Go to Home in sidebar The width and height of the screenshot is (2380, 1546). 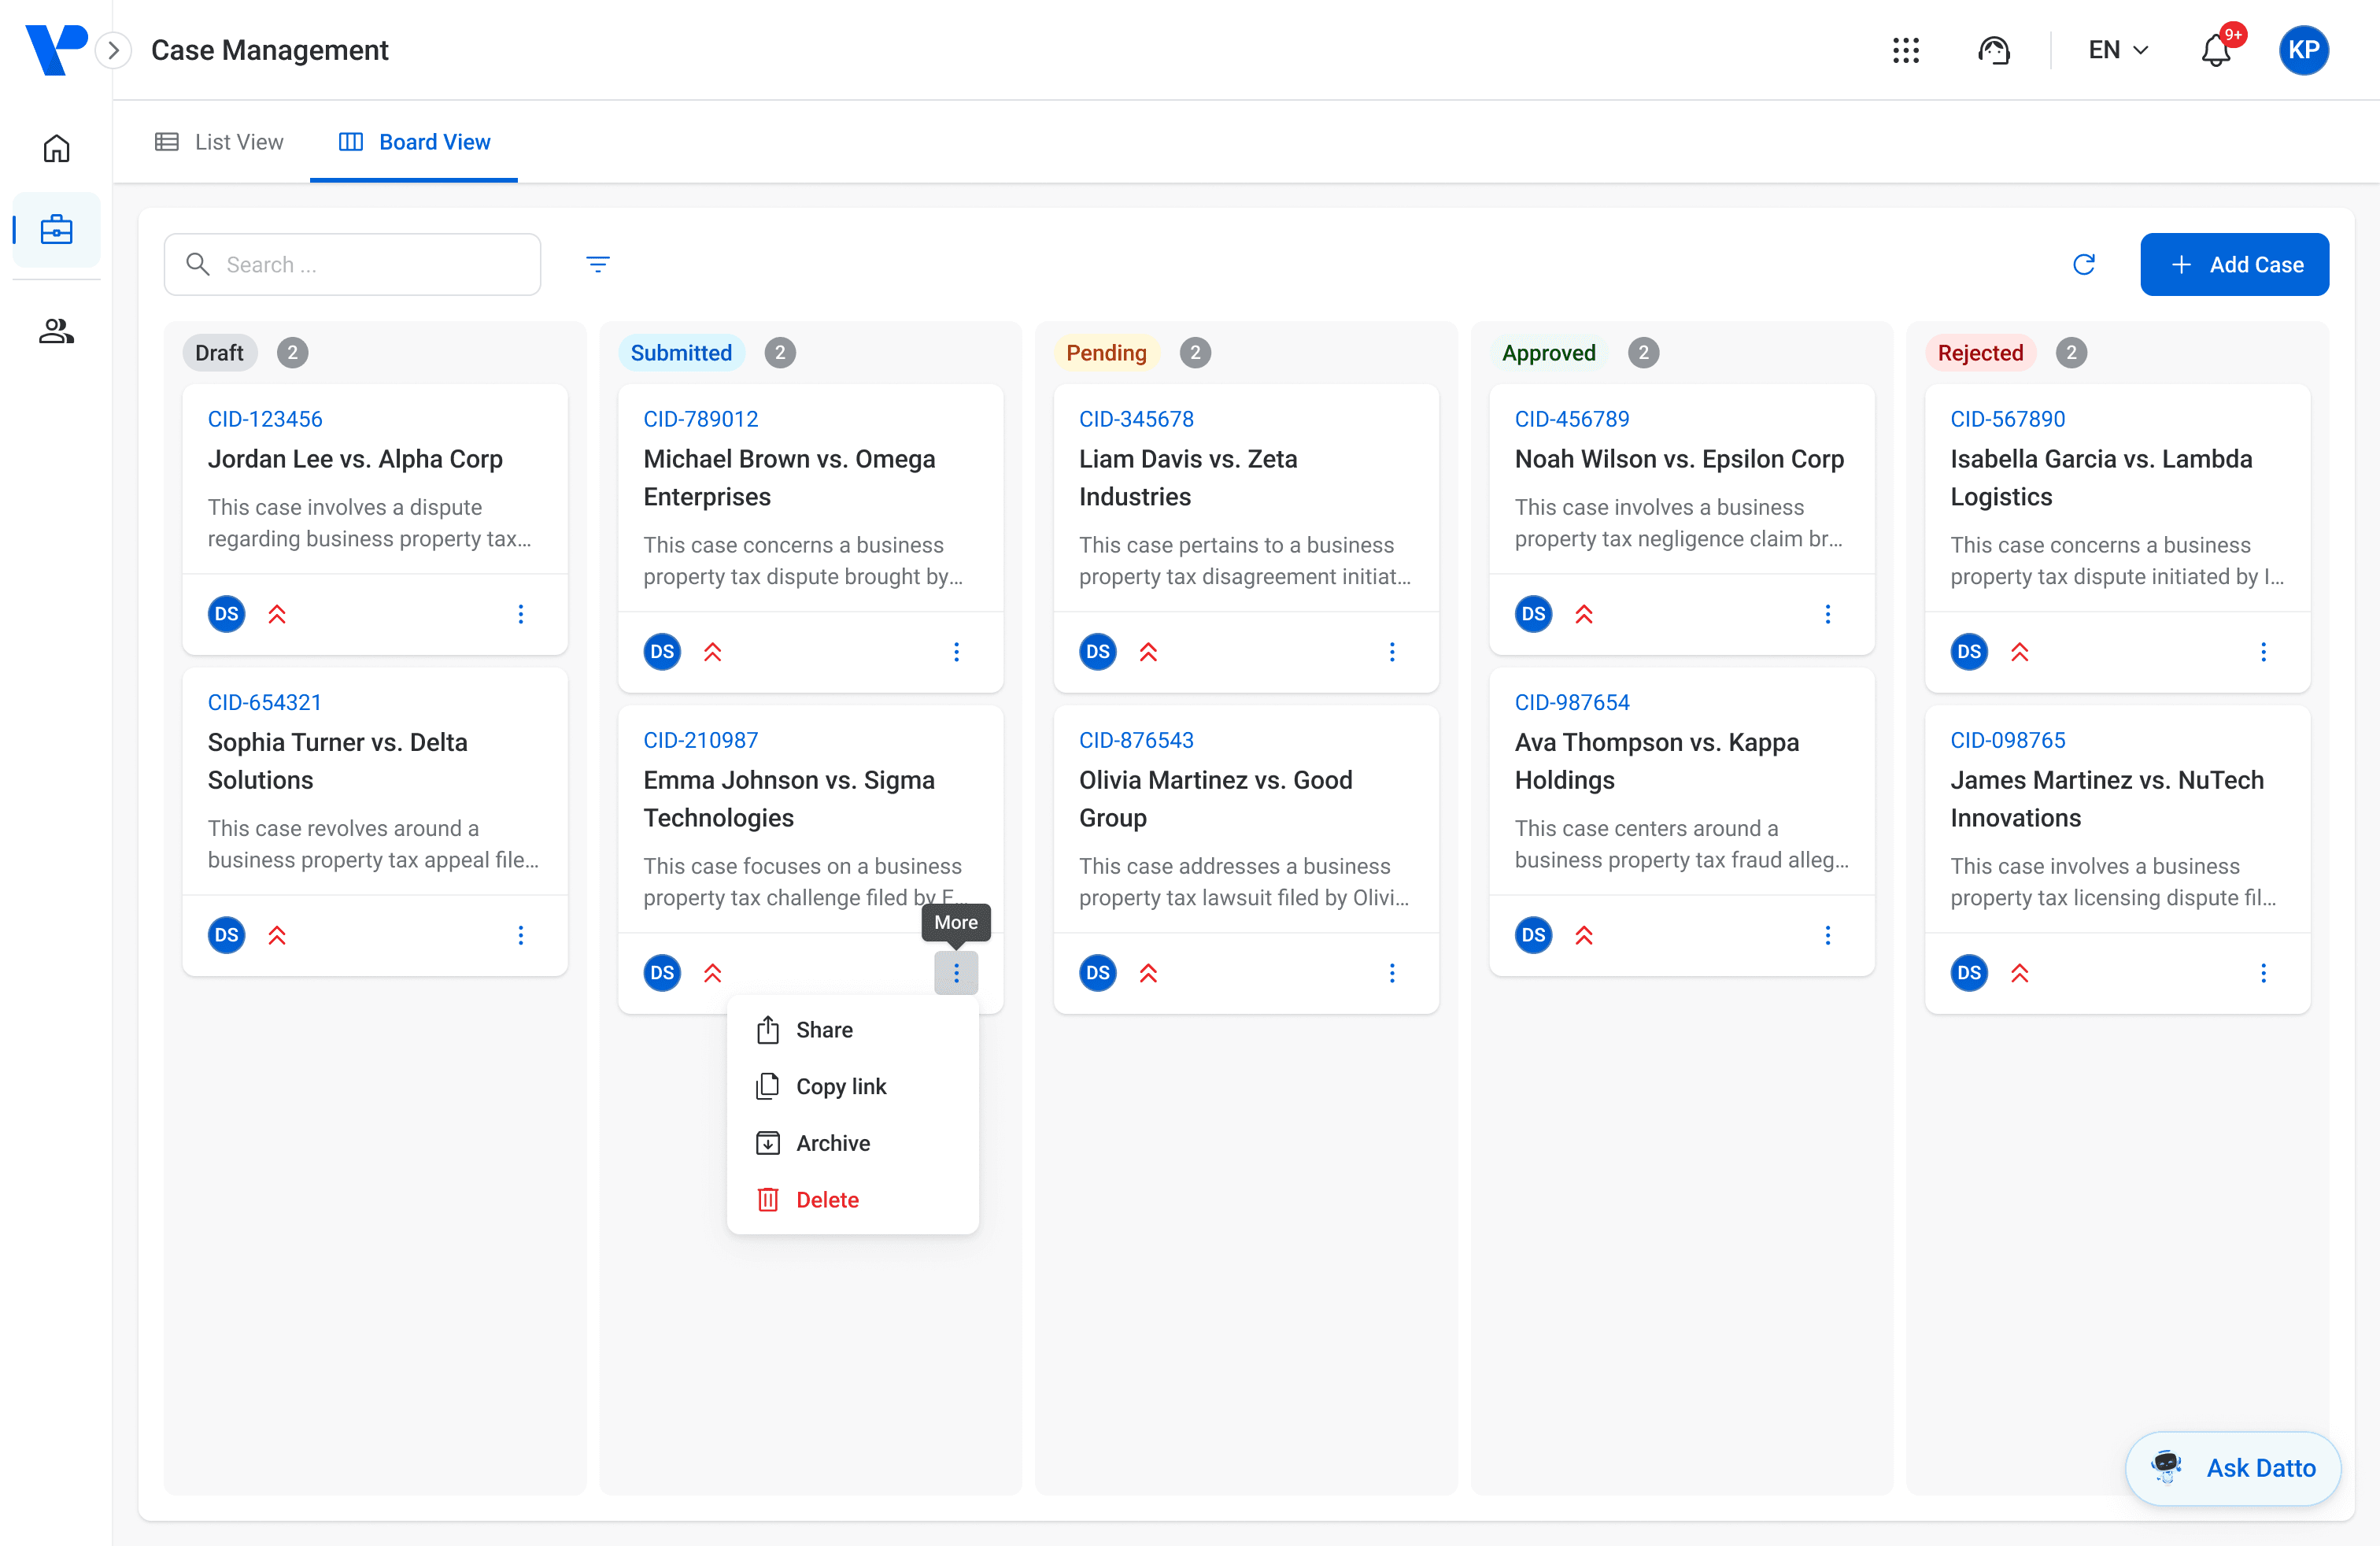[56, 149]
